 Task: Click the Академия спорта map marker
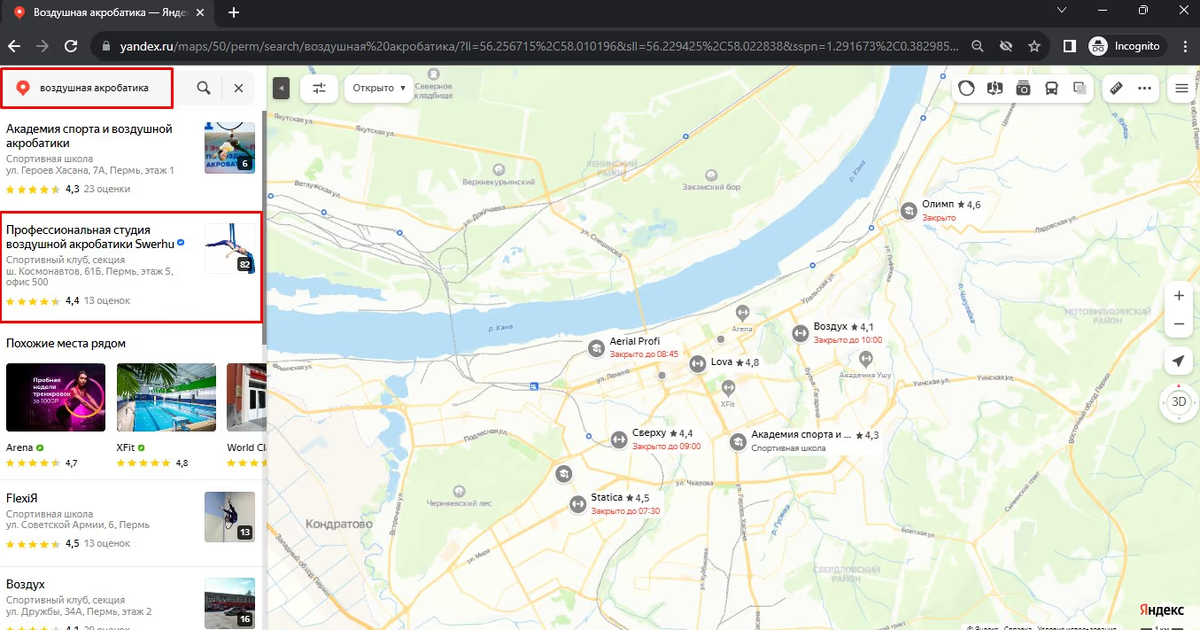[x=738, y=441]
